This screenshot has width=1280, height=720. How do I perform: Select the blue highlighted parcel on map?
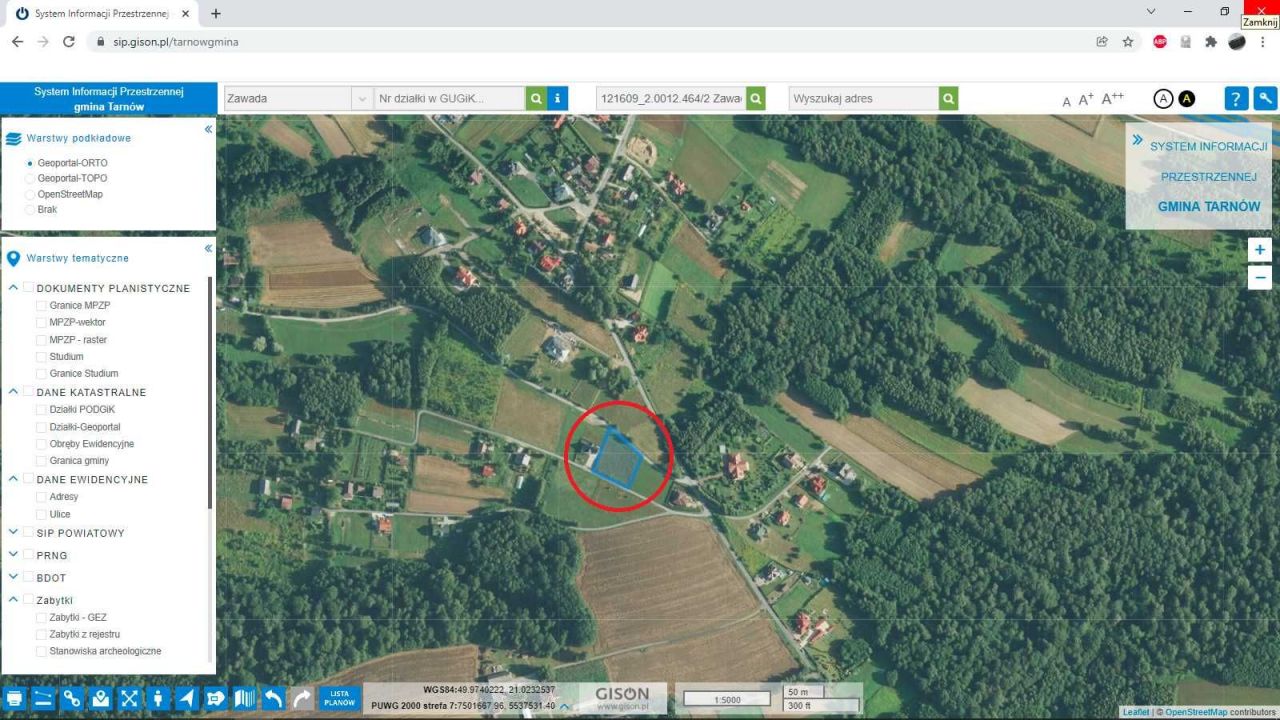616,459
